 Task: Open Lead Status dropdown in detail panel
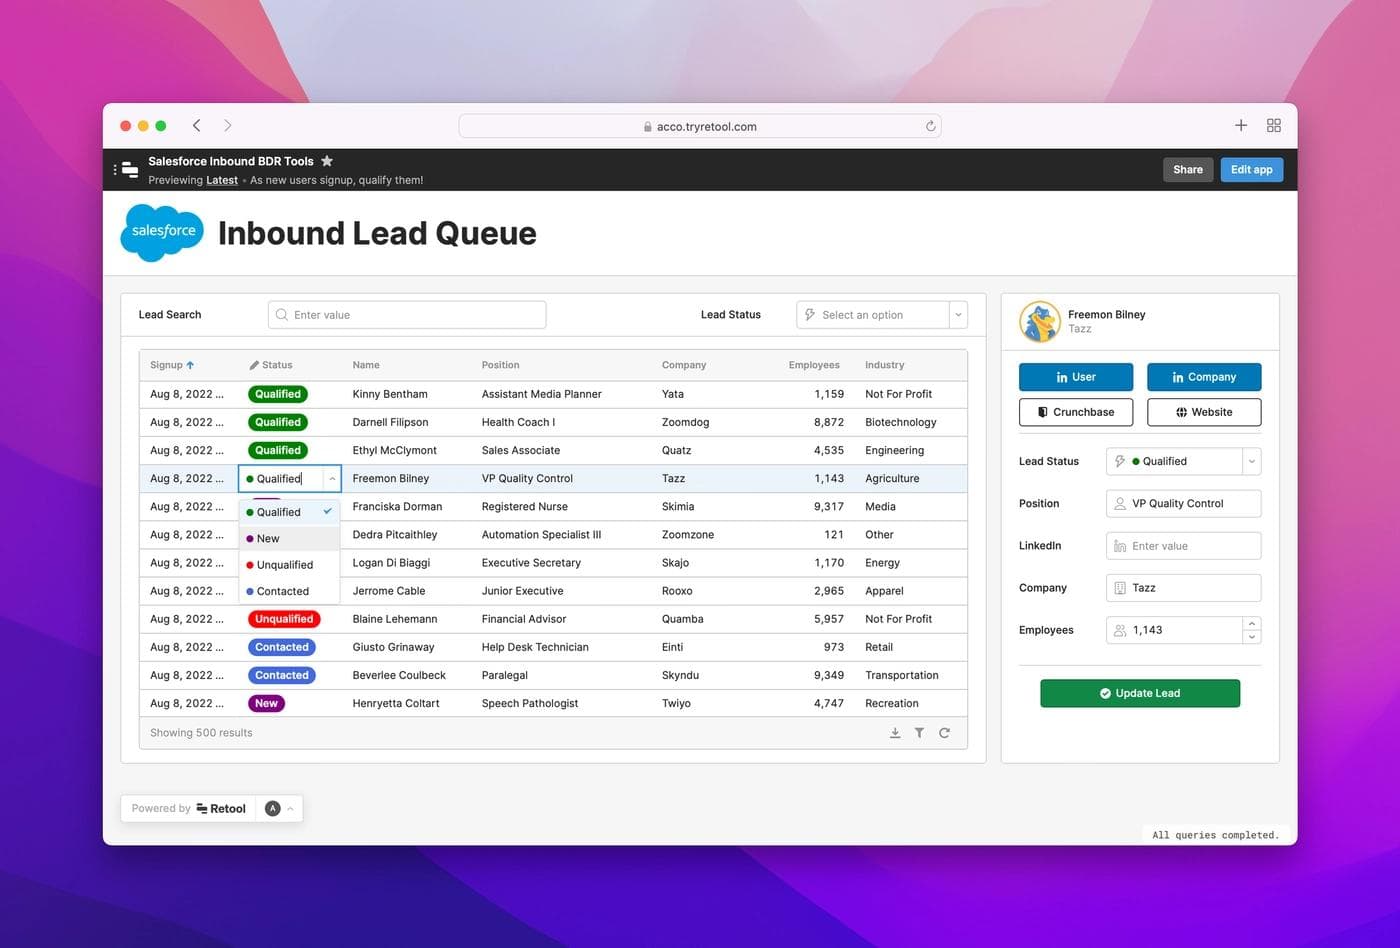1250,461
